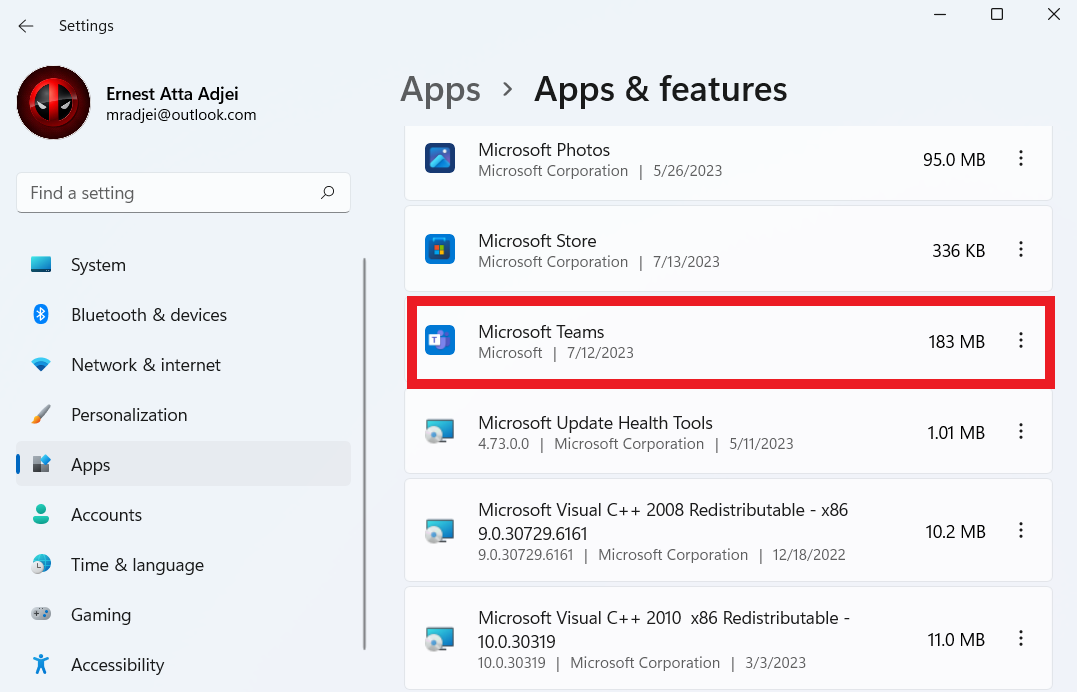The image size is (1077, 692).
Task: Click the mradjei@outlook.com email address
Action: [181, 115]
